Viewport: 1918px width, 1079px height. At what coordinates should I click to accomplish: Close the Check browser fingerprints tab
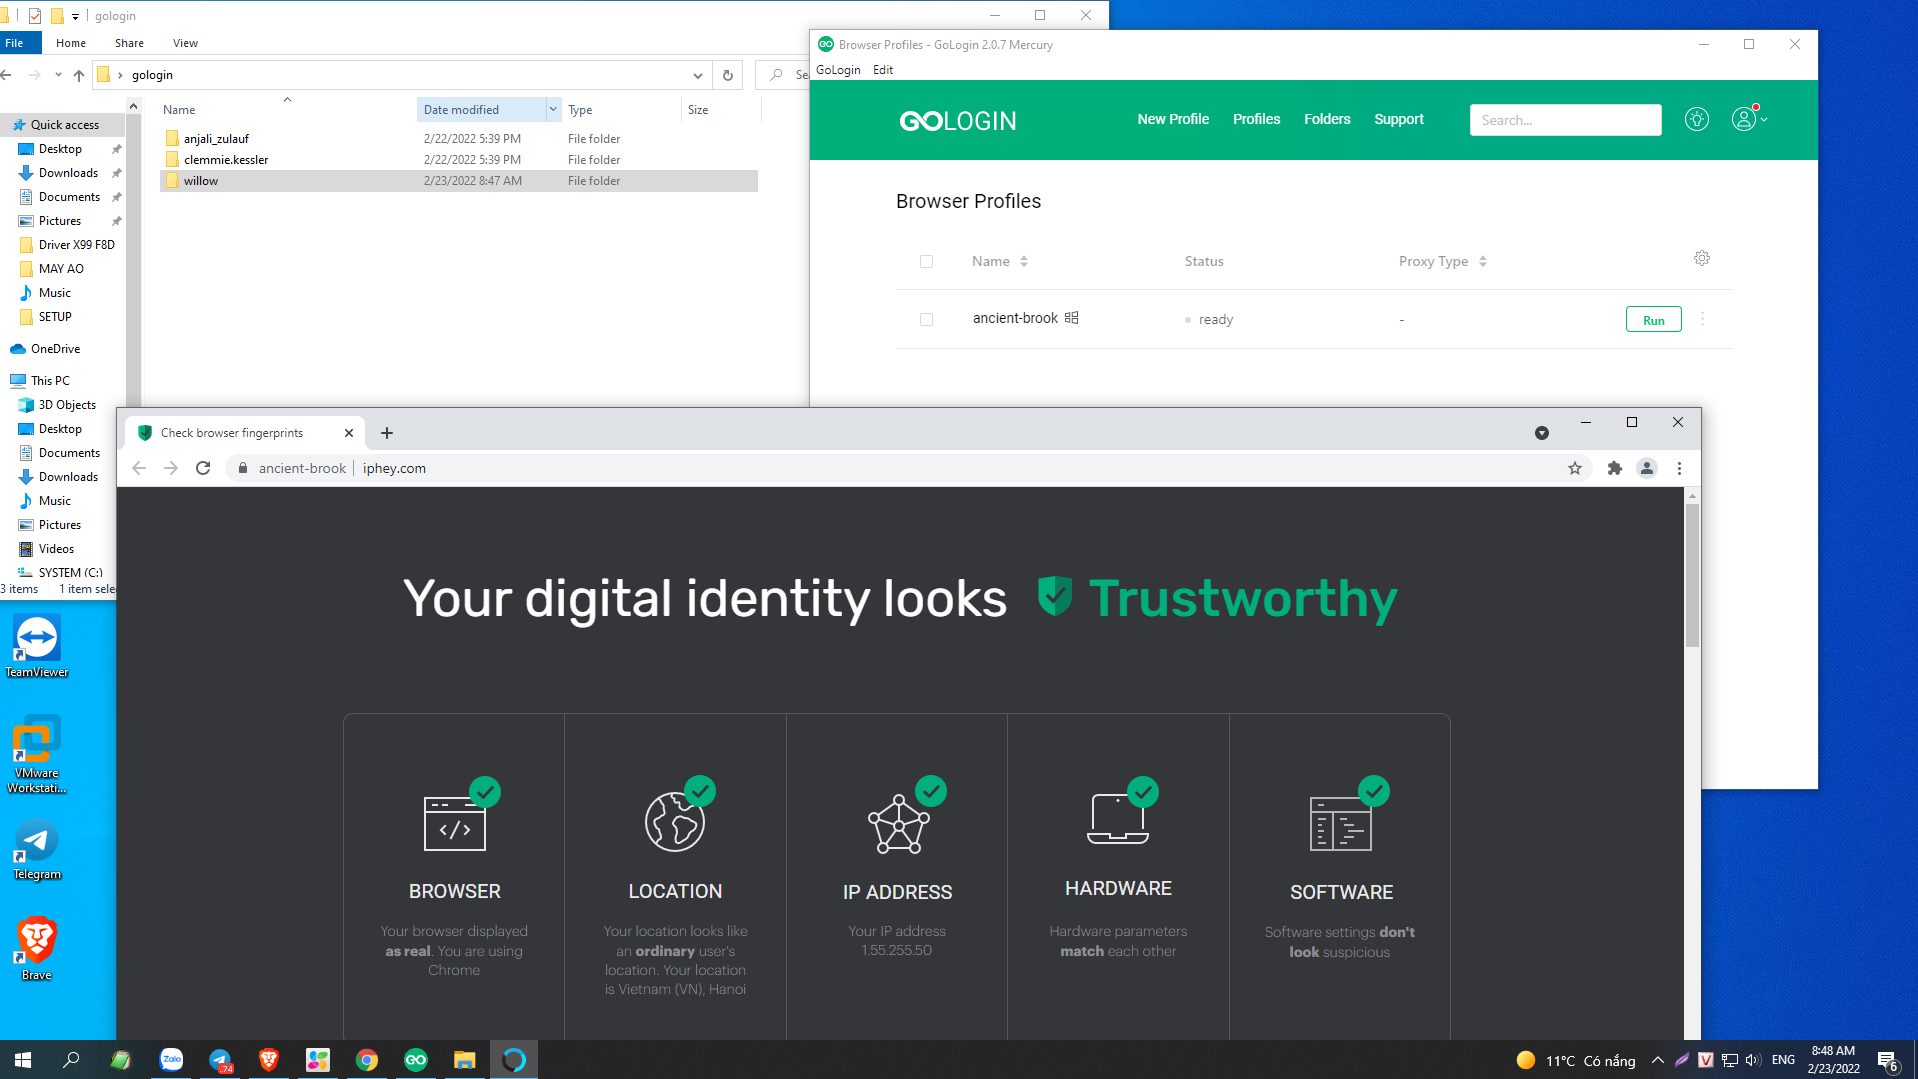pos(348,433)
